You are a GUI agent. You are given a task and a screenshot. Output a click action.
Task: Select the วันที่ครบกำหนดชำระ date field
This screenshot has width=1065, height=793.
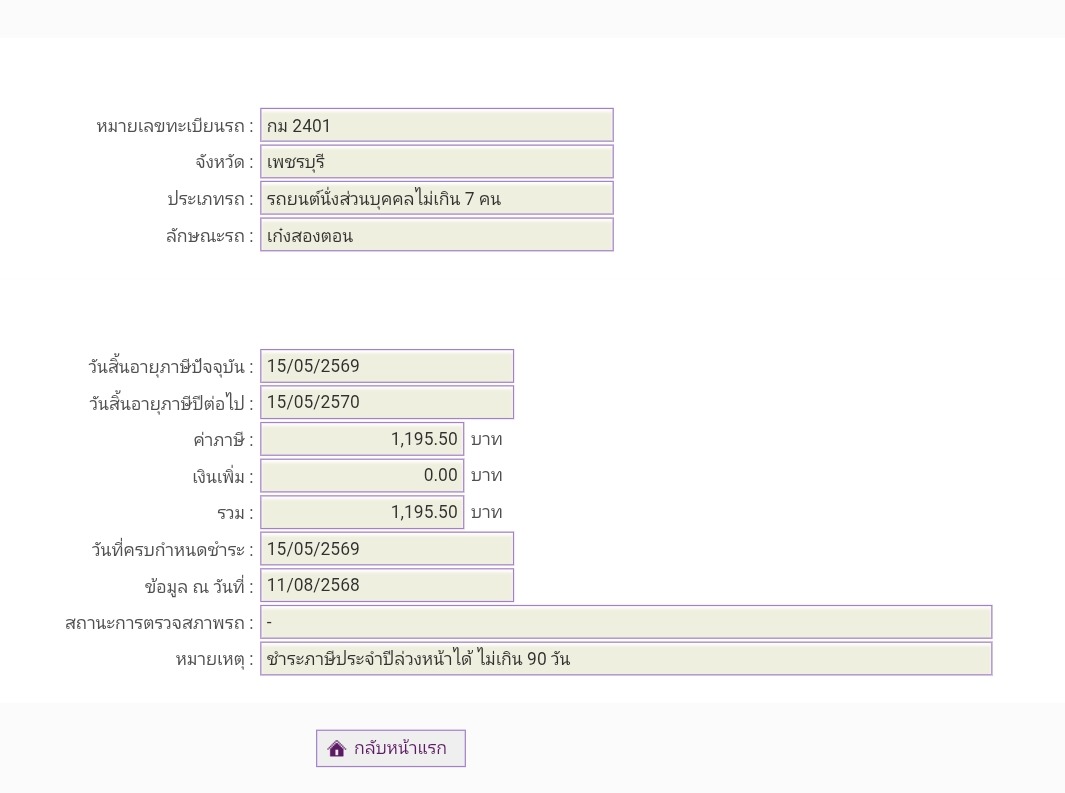(x=386, y=549)
